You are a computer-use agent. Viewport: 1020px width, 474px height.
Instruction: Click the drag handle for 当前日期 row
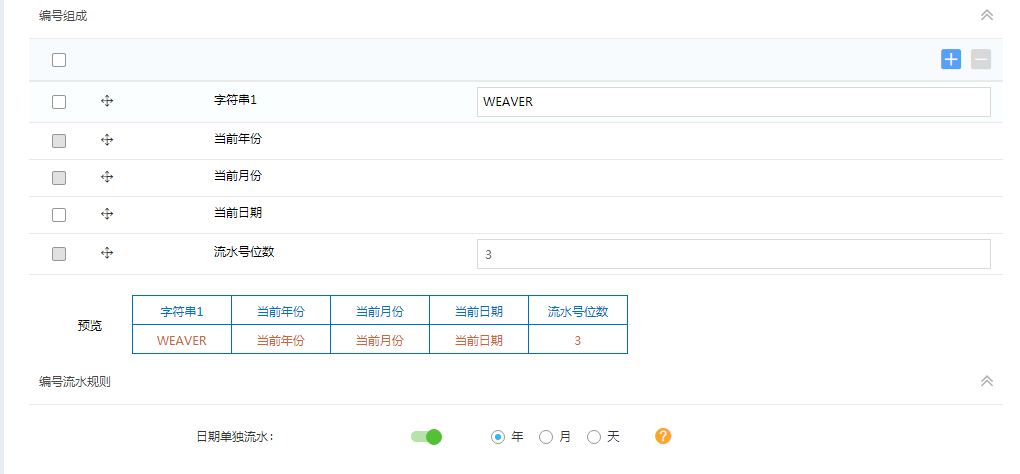tap(107, 214)
